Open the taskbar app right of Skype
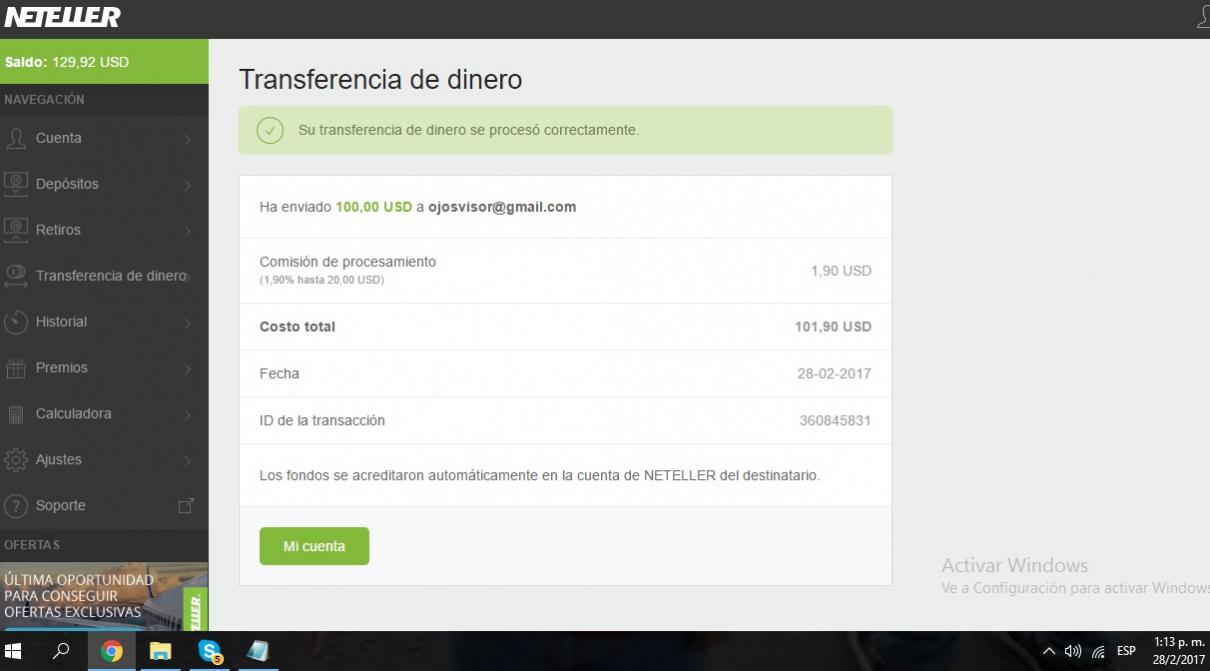Viewport: 1210px width, 671px height. pos(258,651)
